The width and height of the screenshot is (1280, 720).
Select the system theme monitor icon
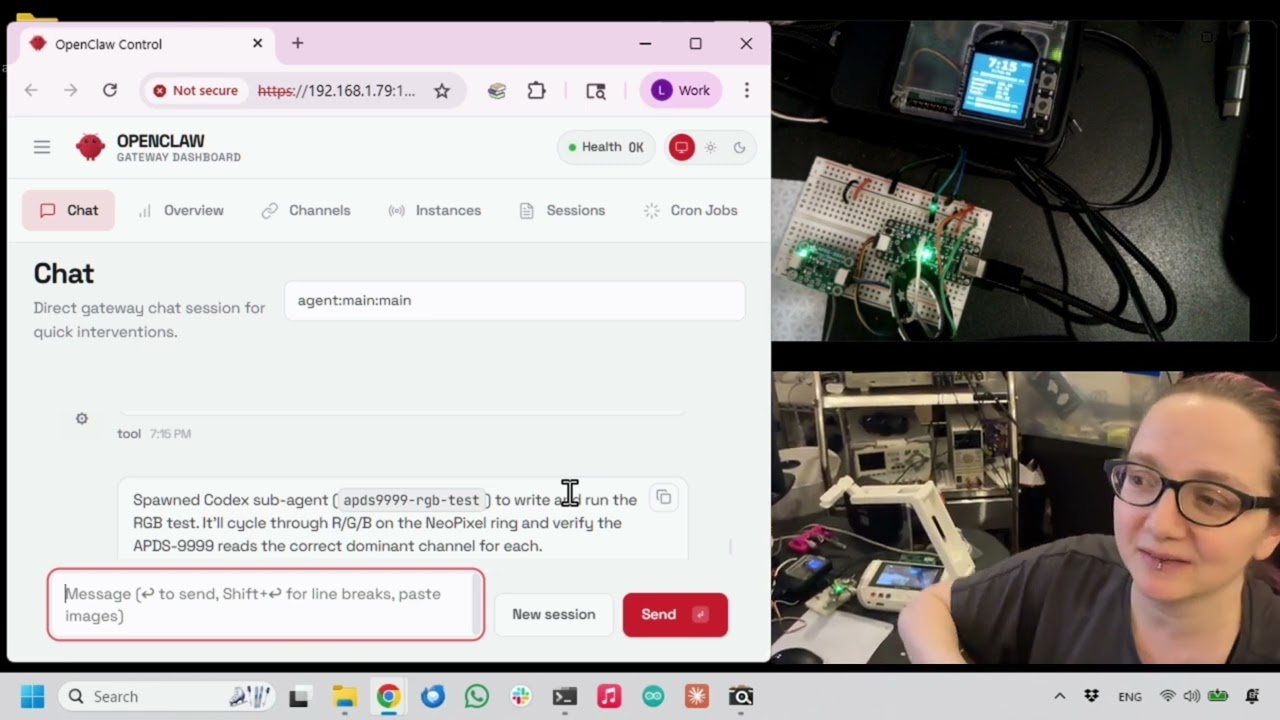[681, 147]
